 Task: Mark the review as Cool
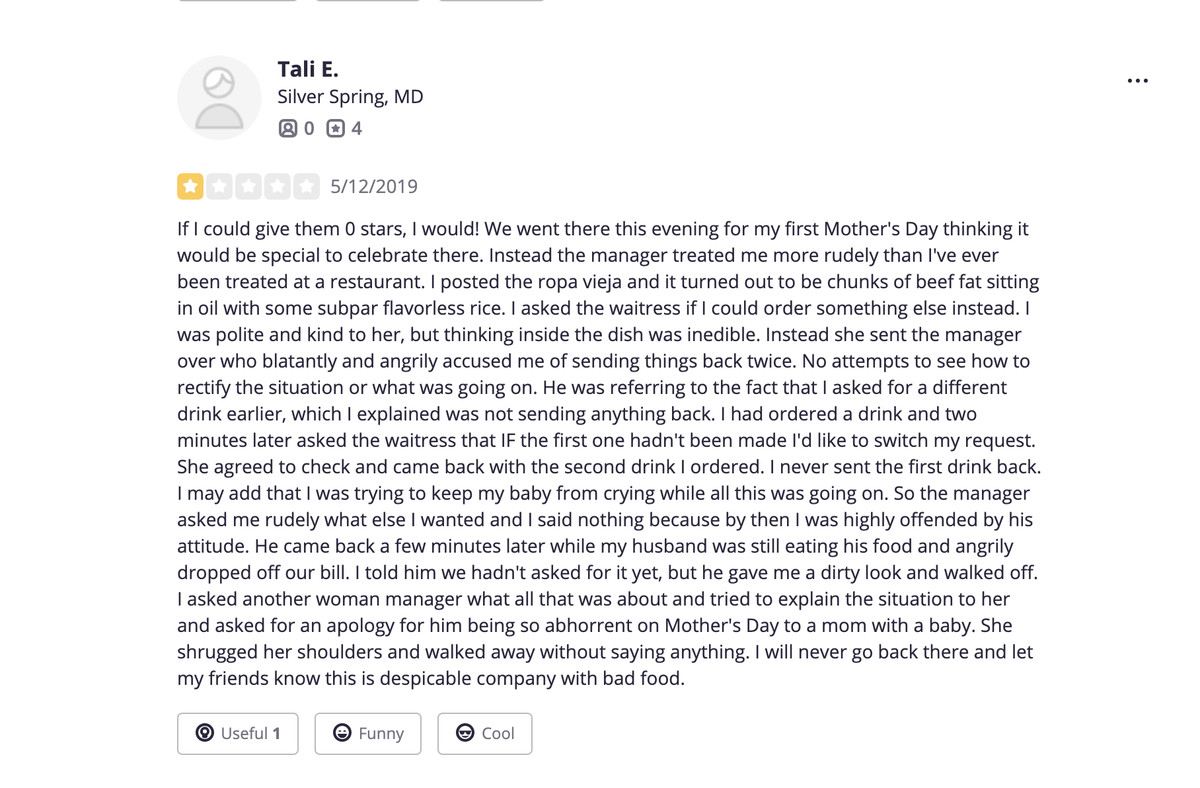(485, 733)
